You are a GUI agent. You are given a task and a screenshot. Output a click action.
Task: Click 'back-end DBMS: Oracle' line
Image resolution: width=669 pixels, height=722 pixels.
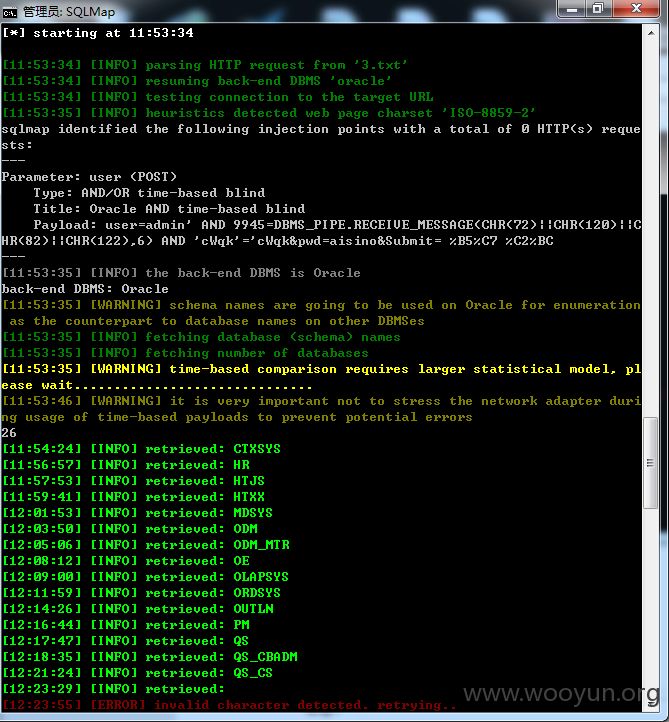coord(85,289)
